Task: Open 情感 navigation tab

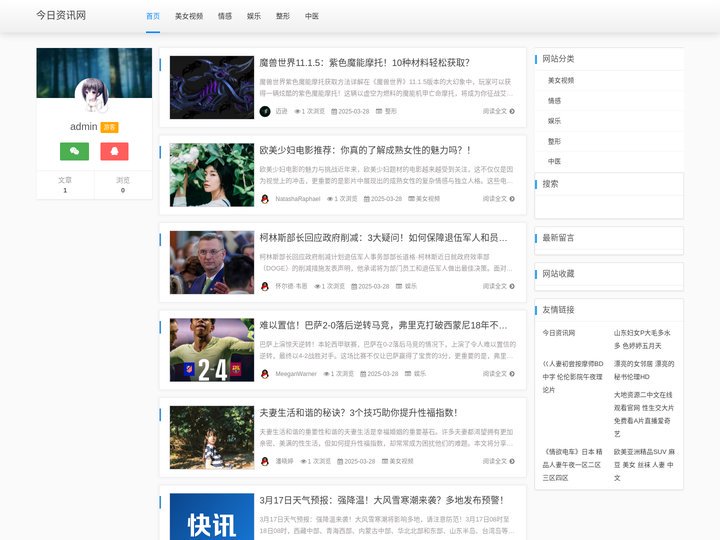Action: (225, 16)
